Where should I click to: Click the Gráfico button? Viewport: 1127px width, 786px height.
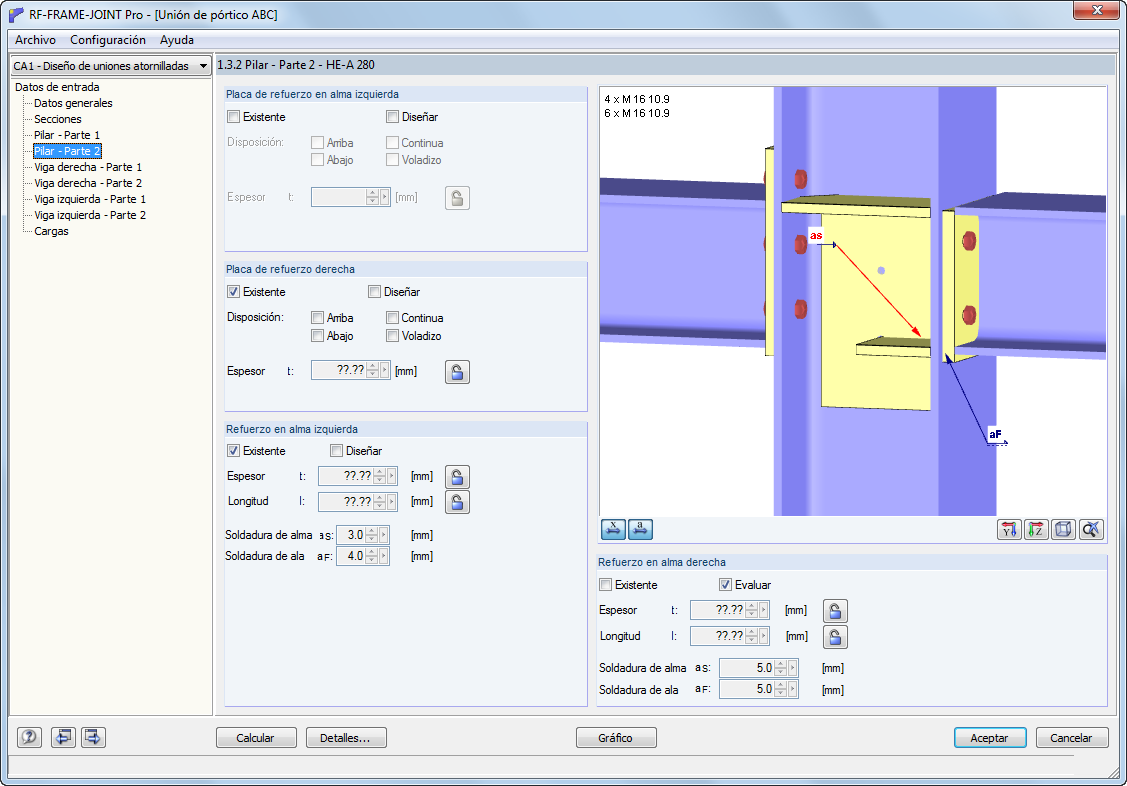(616, 738)
